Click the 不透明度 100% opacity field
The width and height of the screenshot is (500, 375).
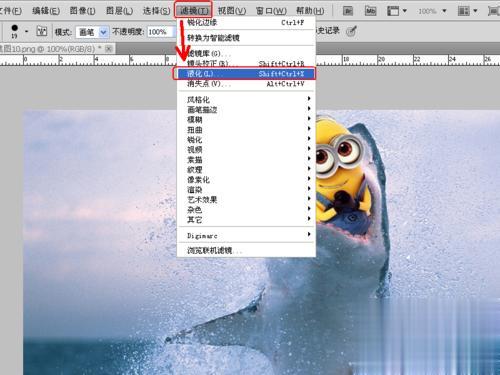click(x=160, y=32)
